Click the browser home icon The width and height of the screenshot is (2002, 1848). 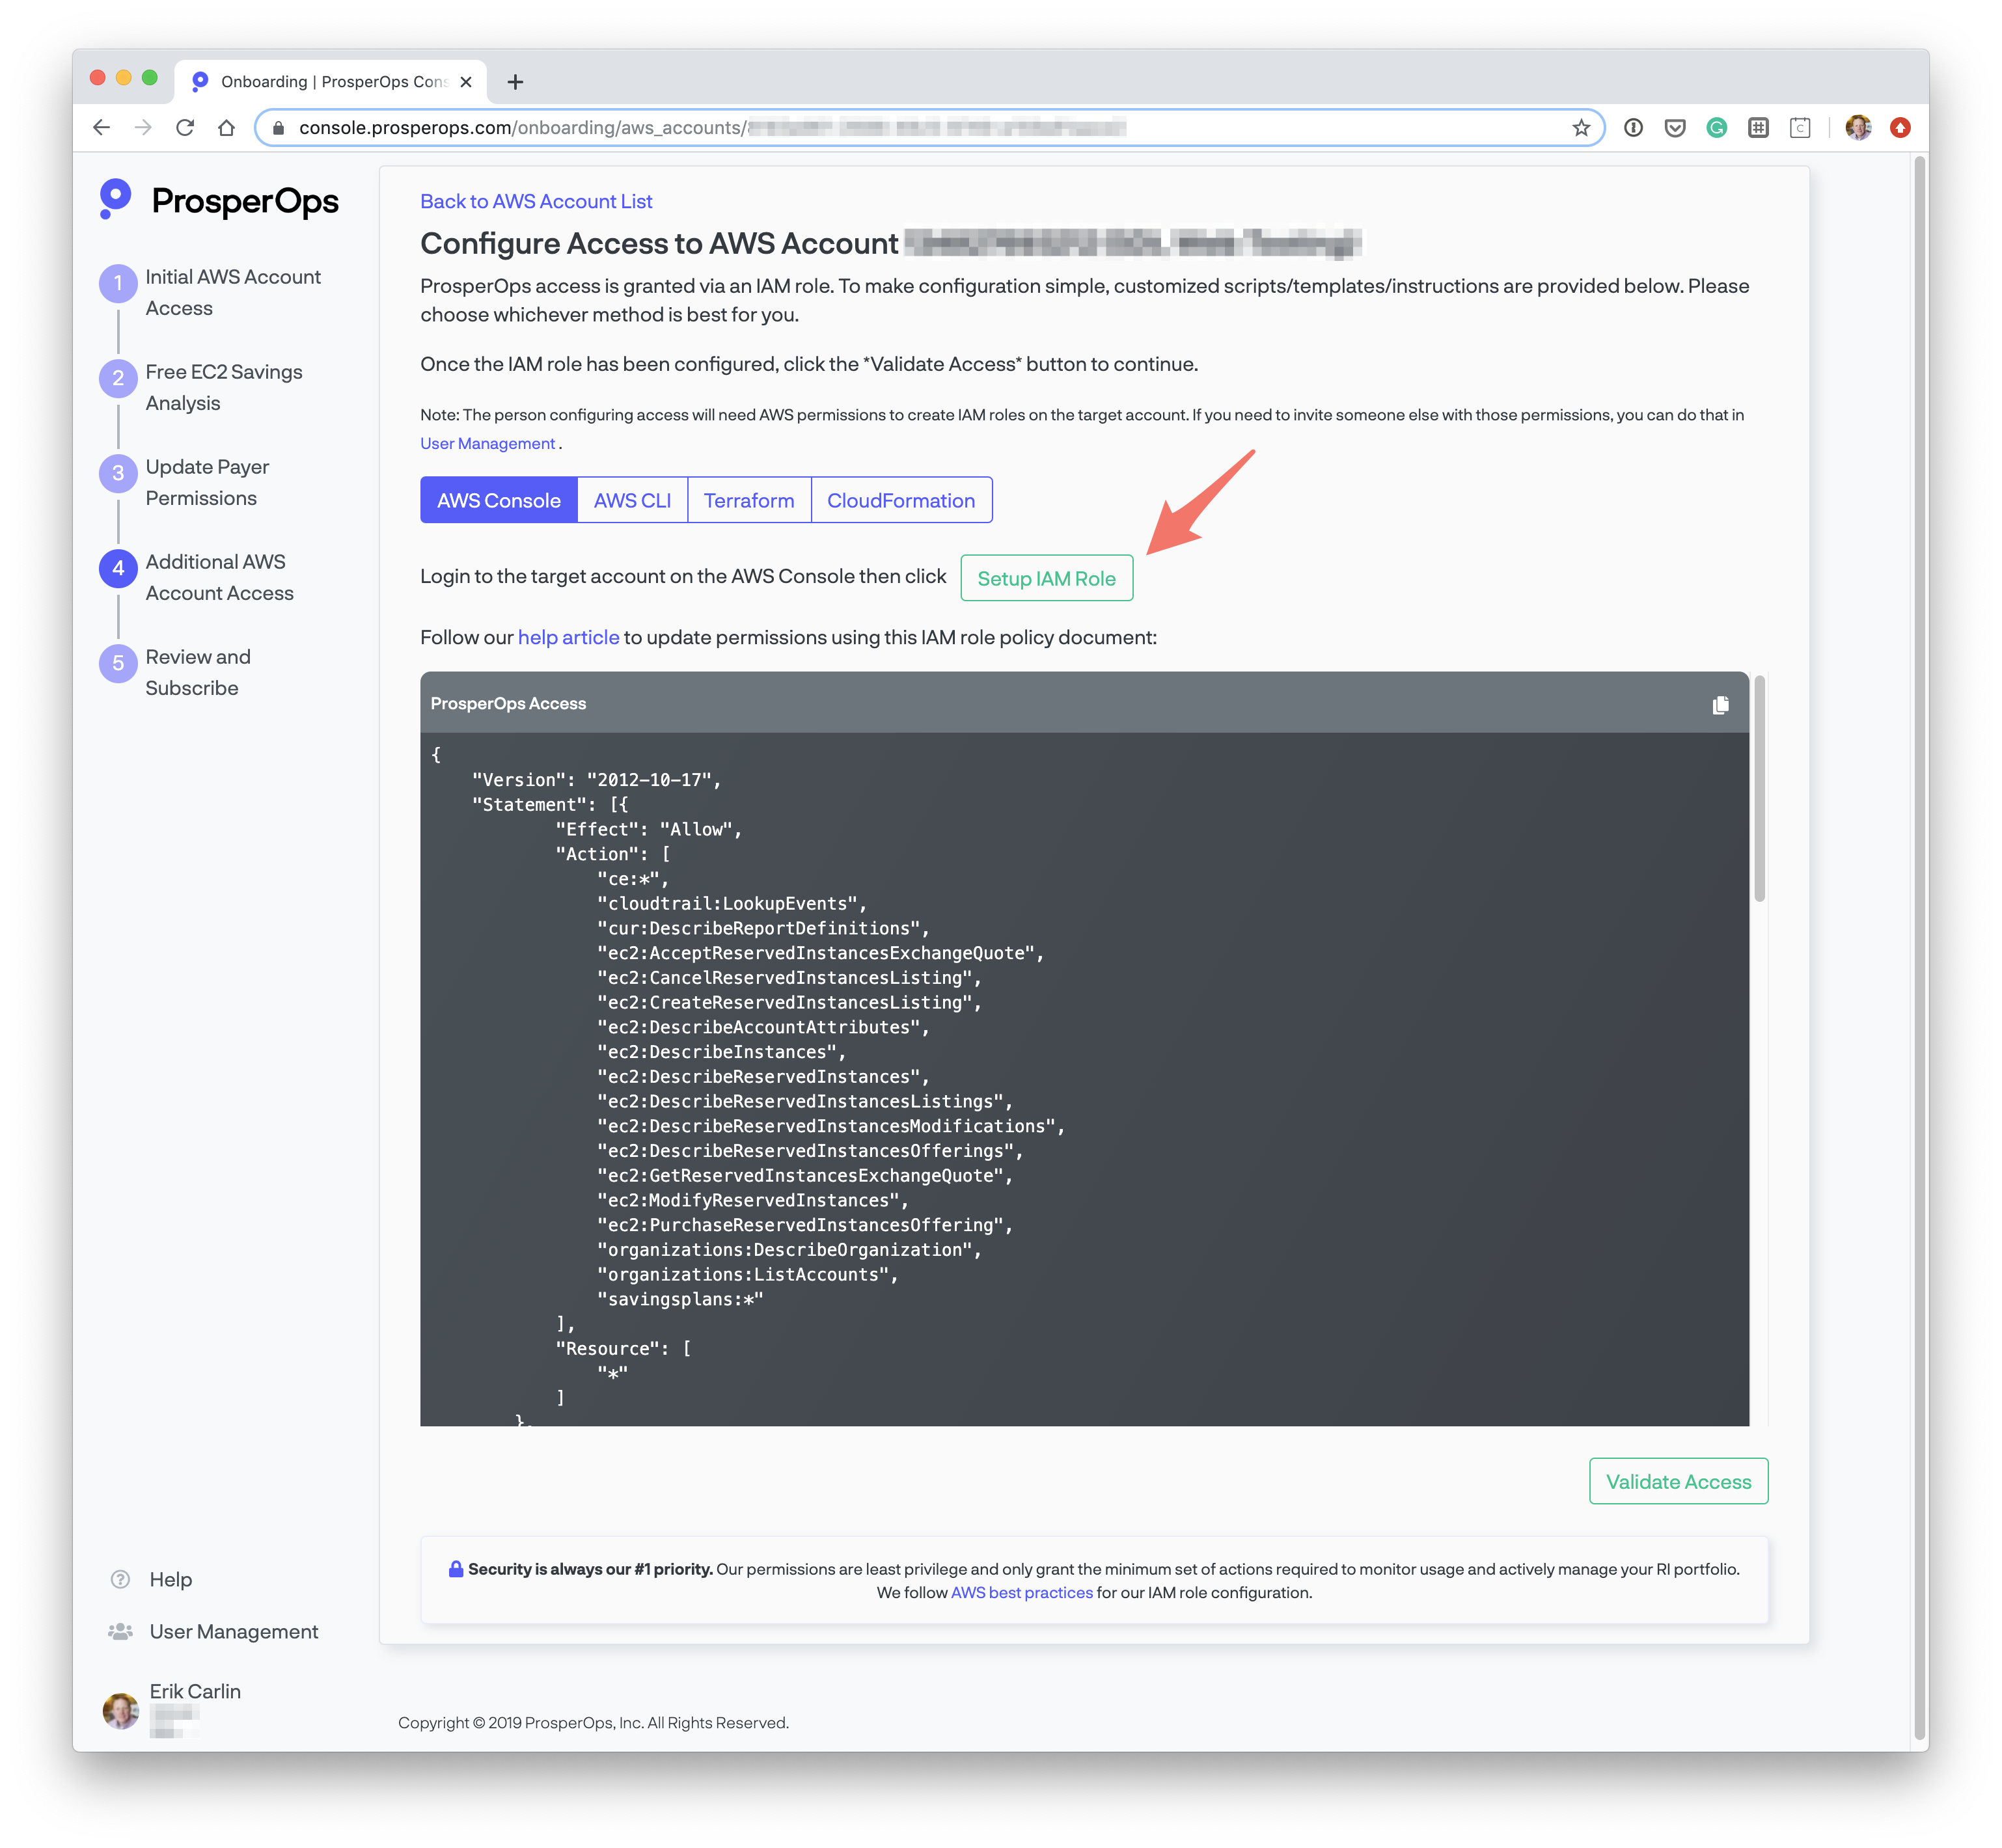pos(226,127)
